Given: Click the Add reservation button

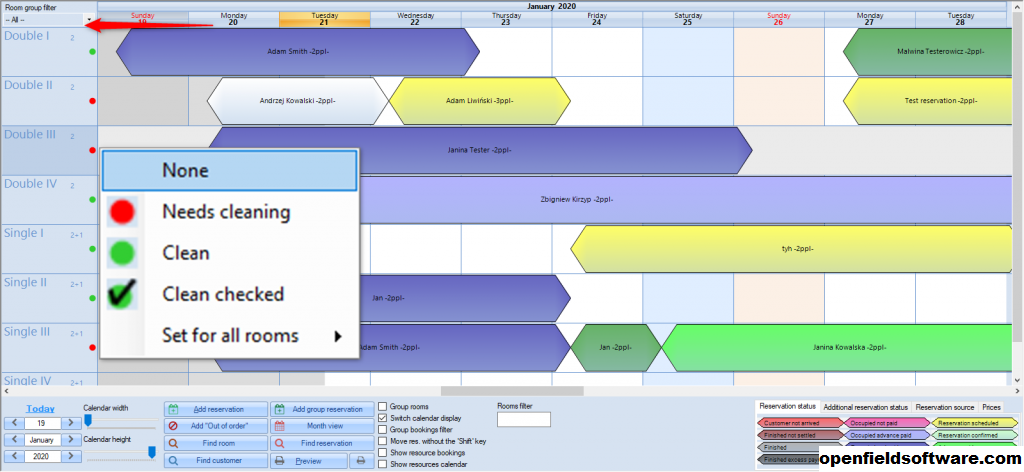Looking at the screenshot, I should [216, 409].
